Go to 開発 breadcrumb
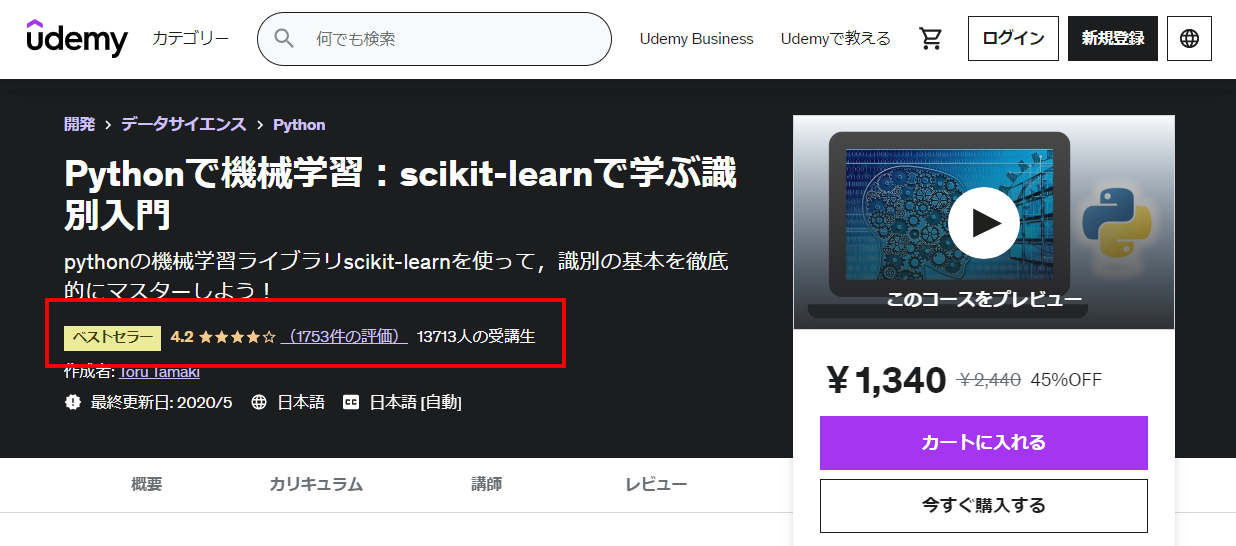 (x=80, y=124)
